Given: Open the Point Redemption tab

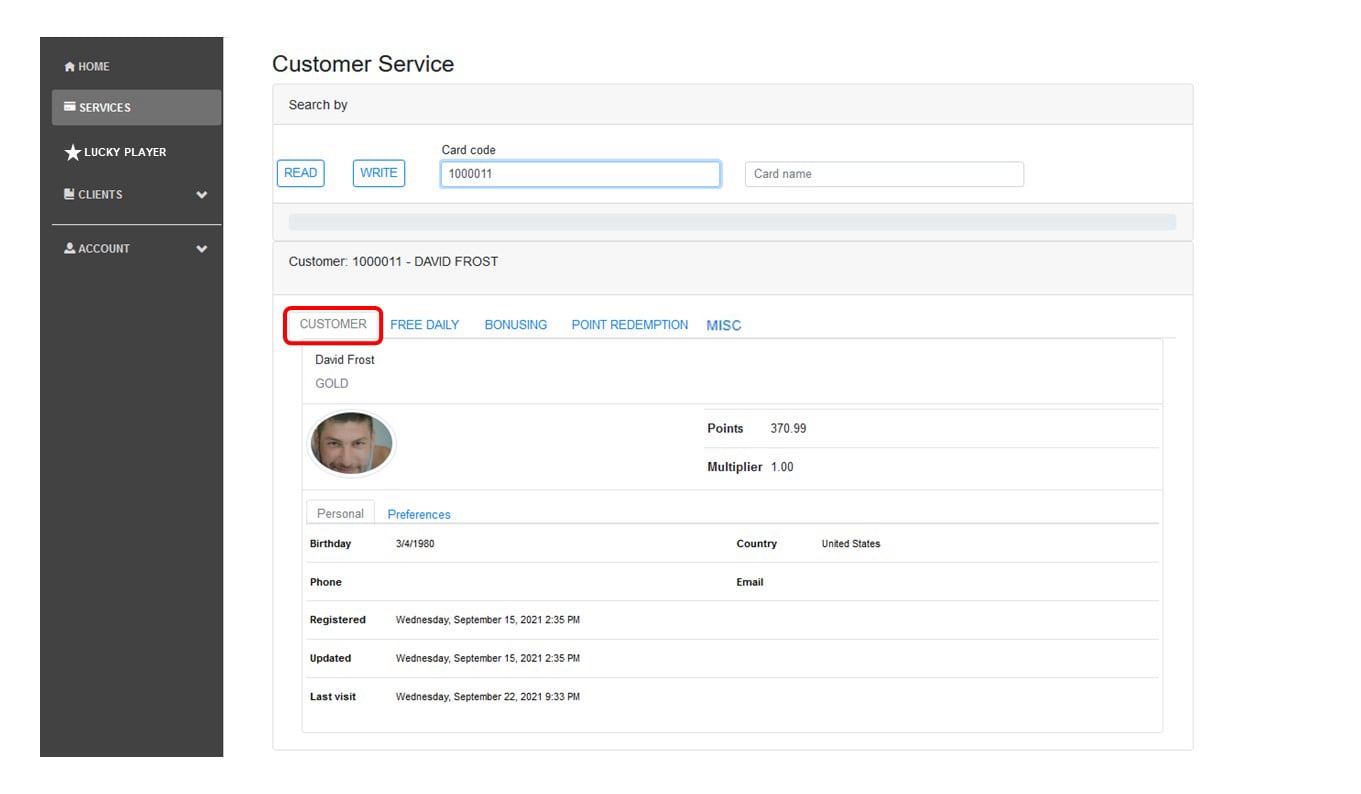Looking at the screenshot, I should [630, 325].
